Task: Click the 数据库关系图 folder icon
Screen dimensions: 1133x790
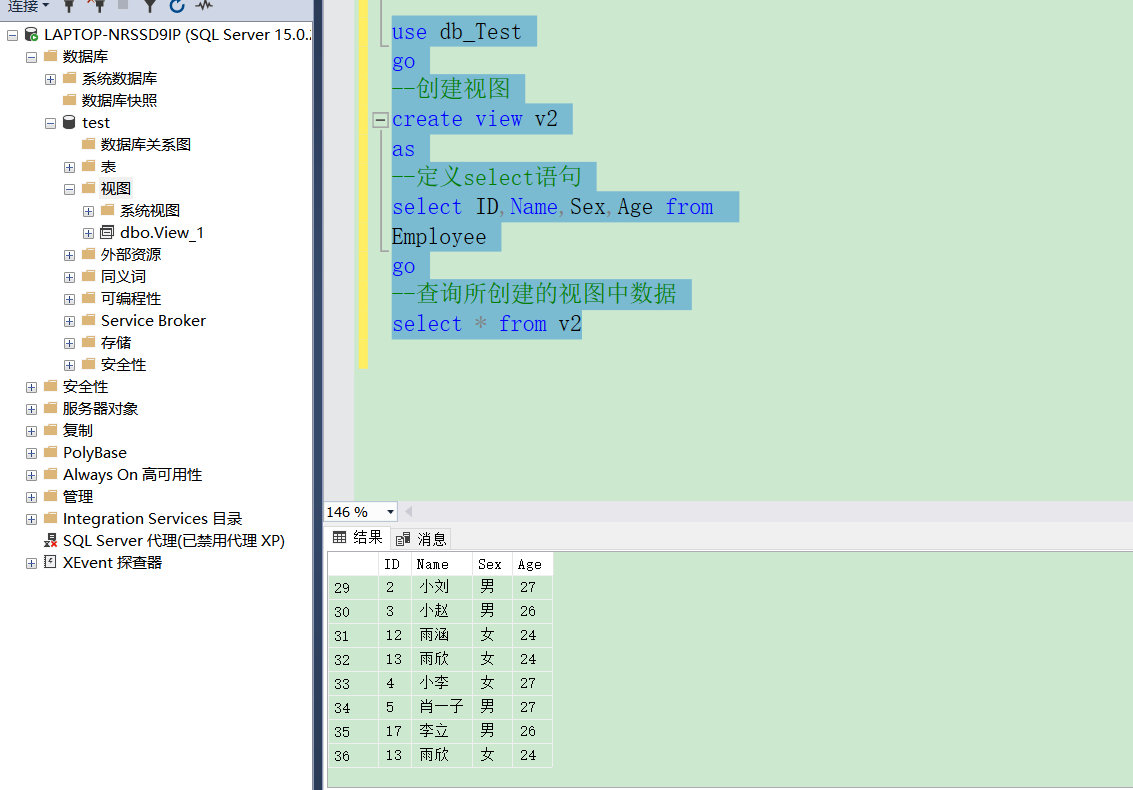Action: [x=88, y=143]
